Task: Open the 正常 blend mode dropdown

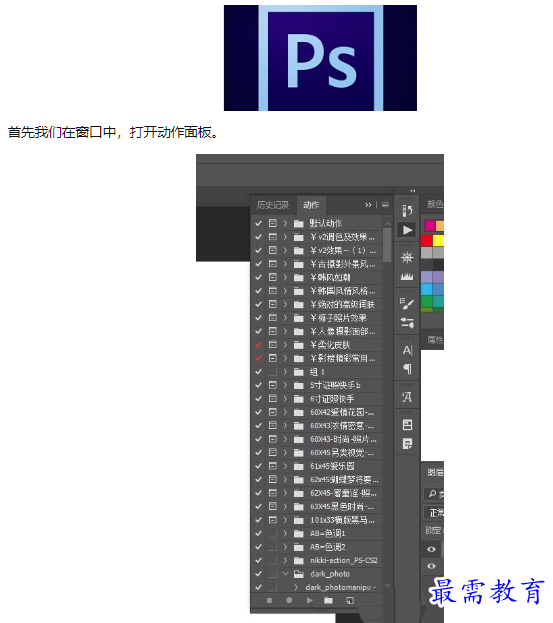Action: pos(434,513)
